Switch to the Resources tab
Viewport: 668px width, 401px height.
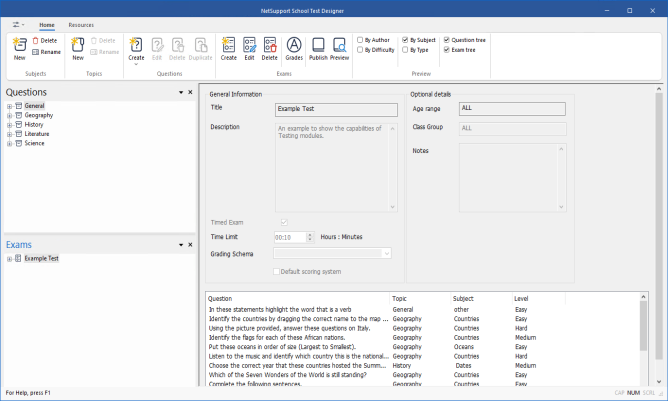[81, 25]
